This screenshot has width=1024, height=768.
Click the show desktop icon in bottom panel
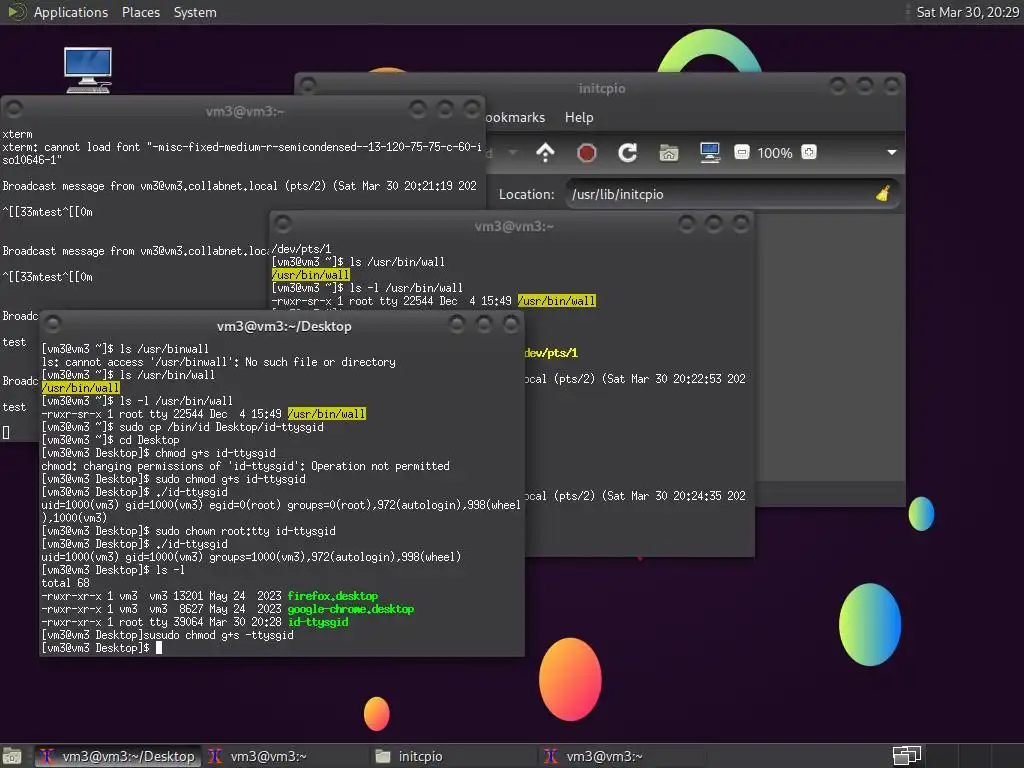tap(12, 756)
